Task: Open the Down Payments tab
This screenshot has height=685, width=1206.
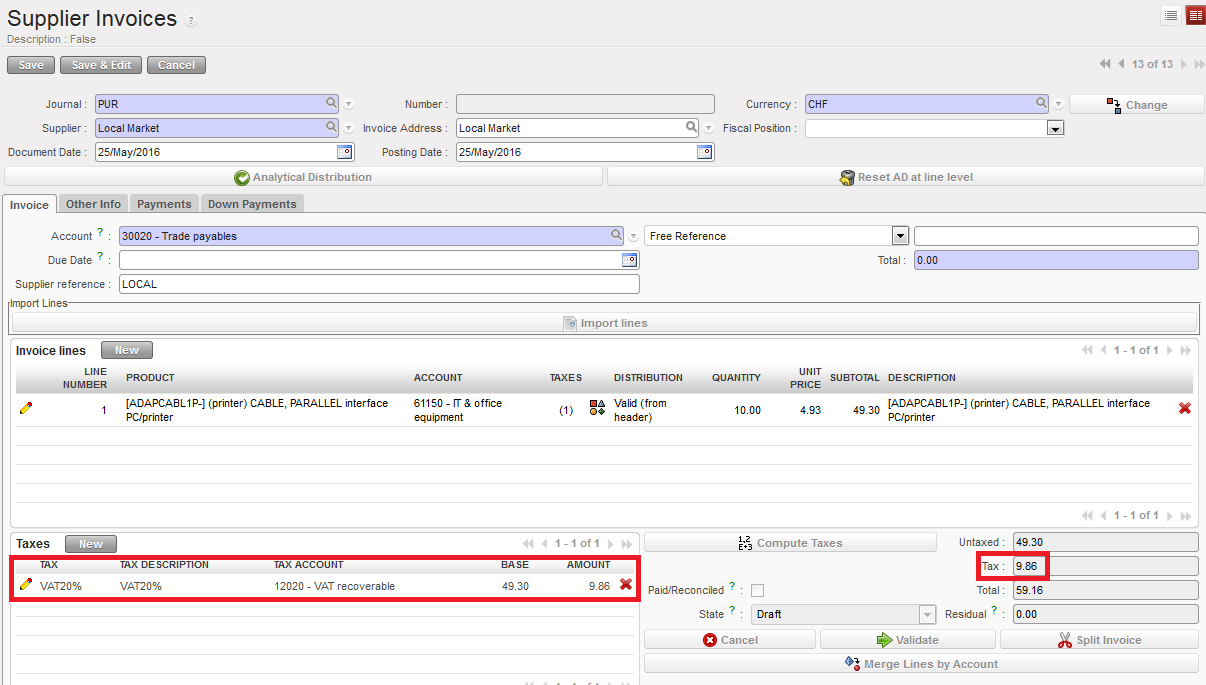Action: [252, 204]
